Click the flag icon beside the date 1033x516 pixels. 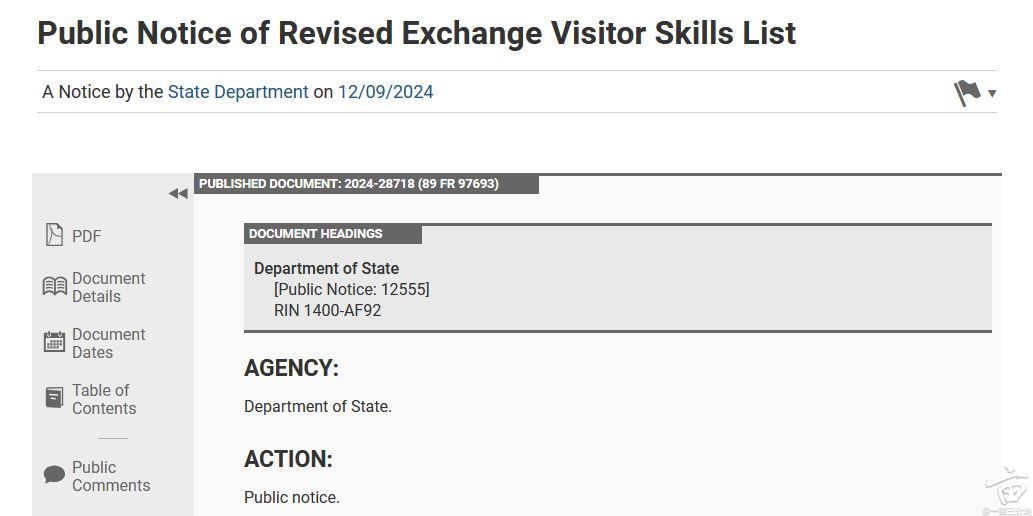(x=967, y=93)
